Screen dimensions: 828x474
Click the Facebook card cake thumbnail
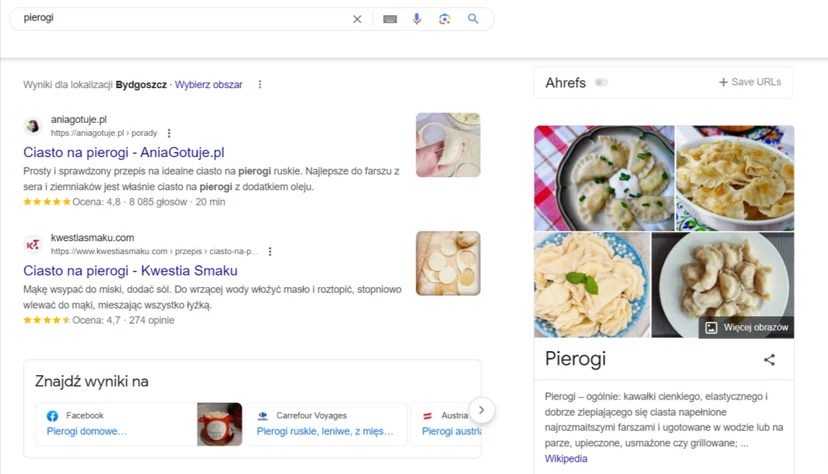click(x=219, y=424)
